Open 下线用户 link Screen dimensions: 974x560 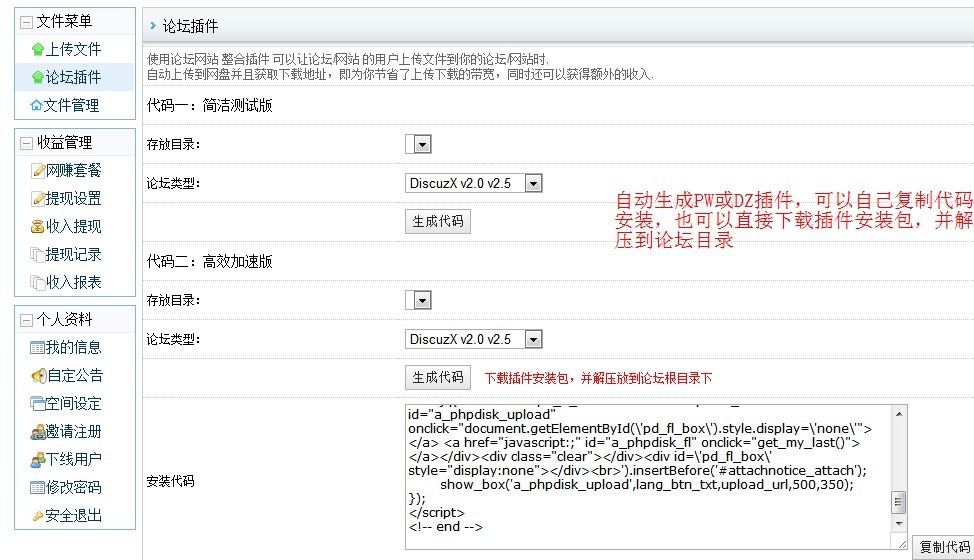point(73,459)
